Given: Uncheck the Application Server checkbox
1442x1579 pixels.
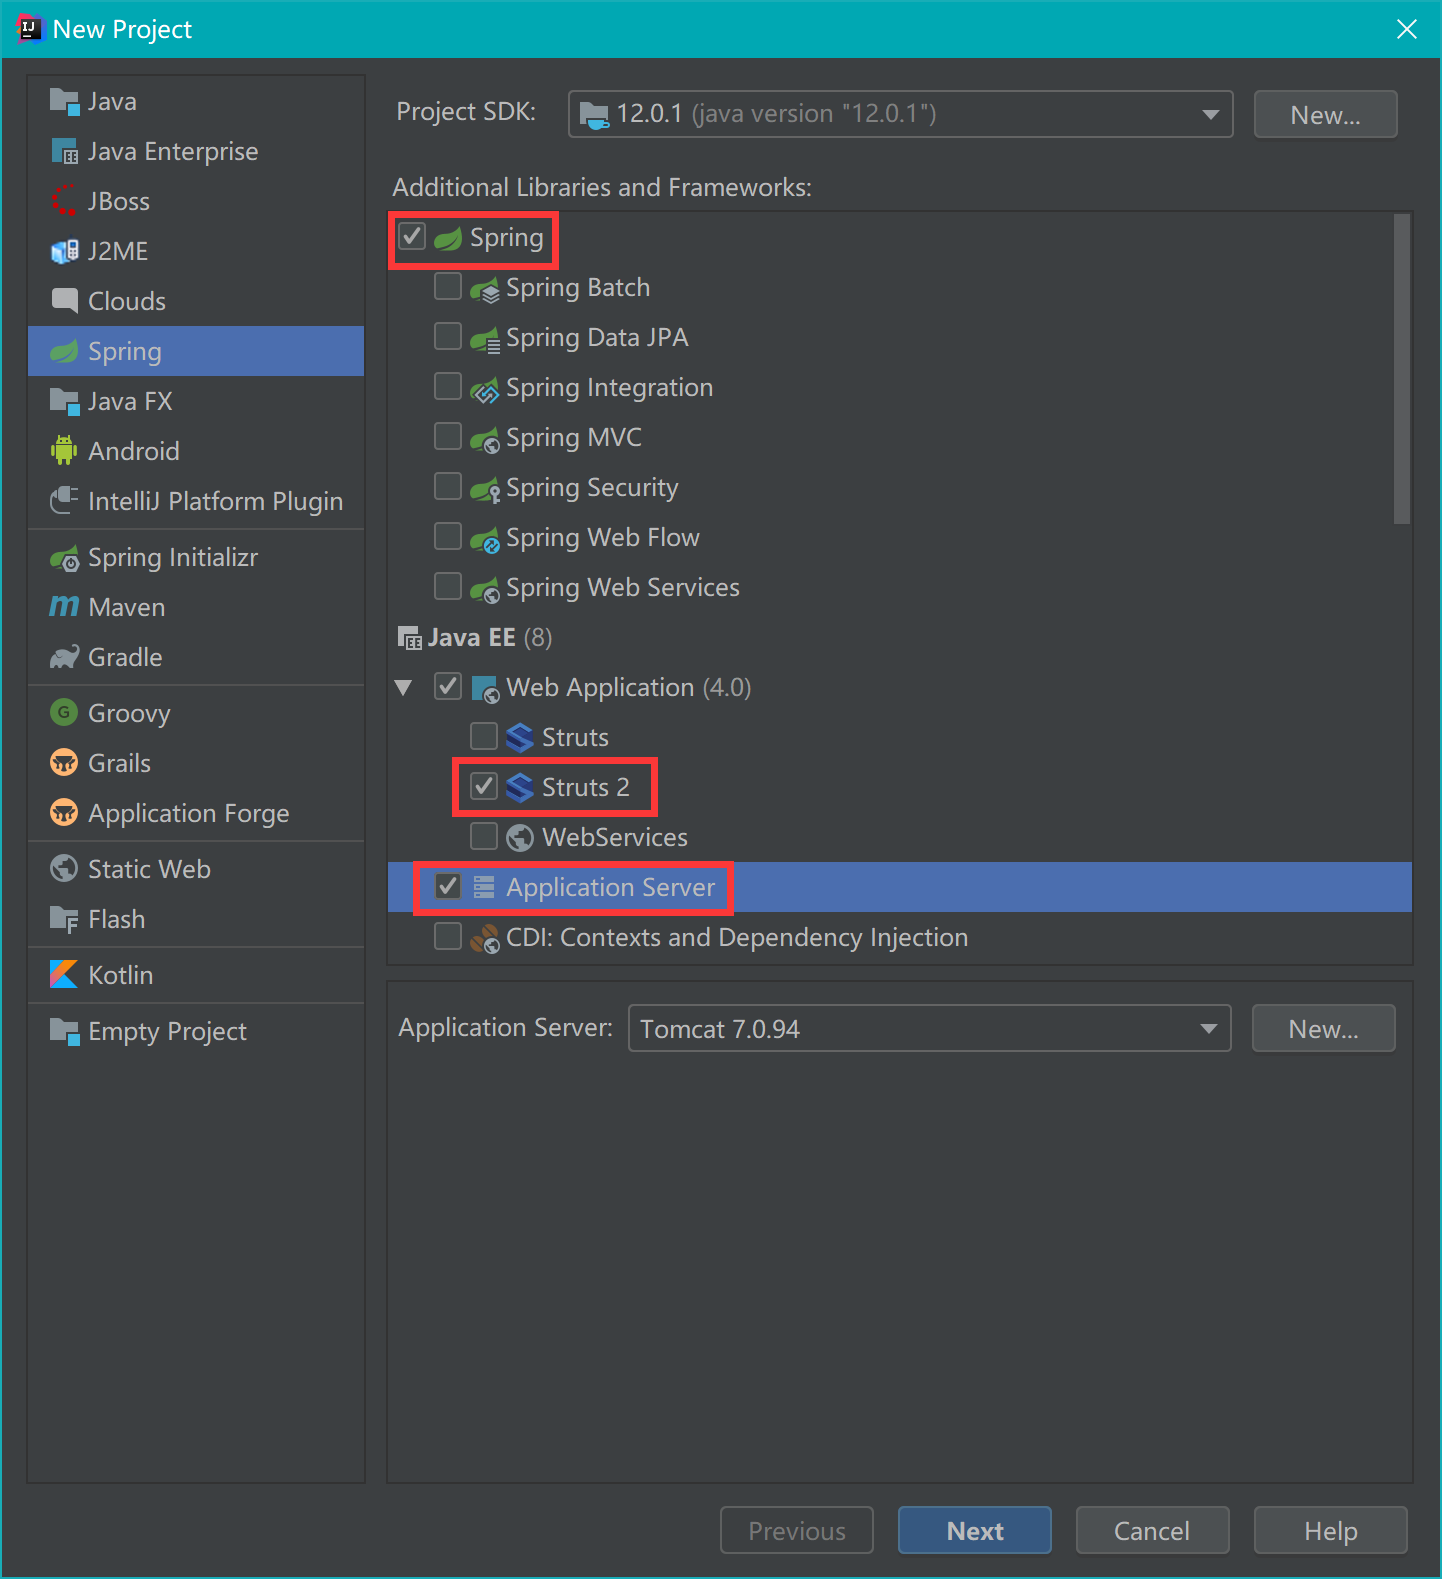Looking at the screenshot, I should (448, 886).
